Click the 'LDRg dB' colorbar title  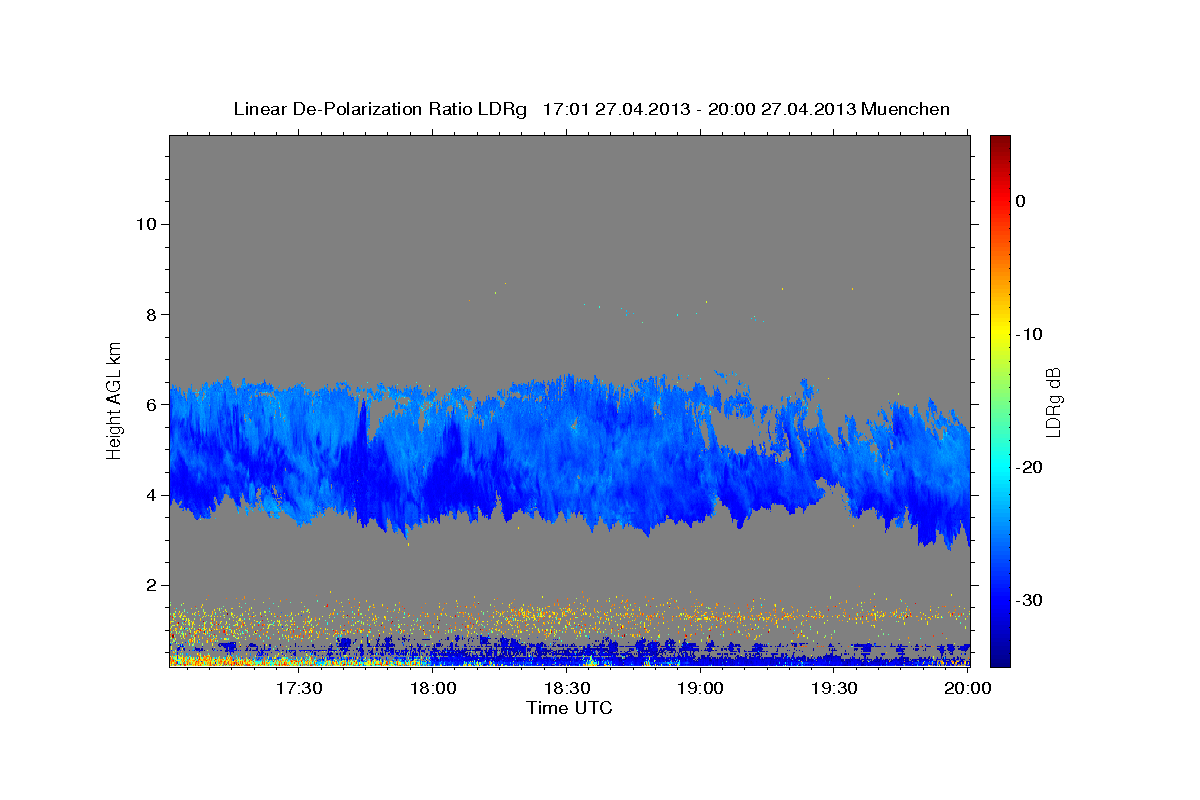pyautogui.click(x=1054, y=402)
